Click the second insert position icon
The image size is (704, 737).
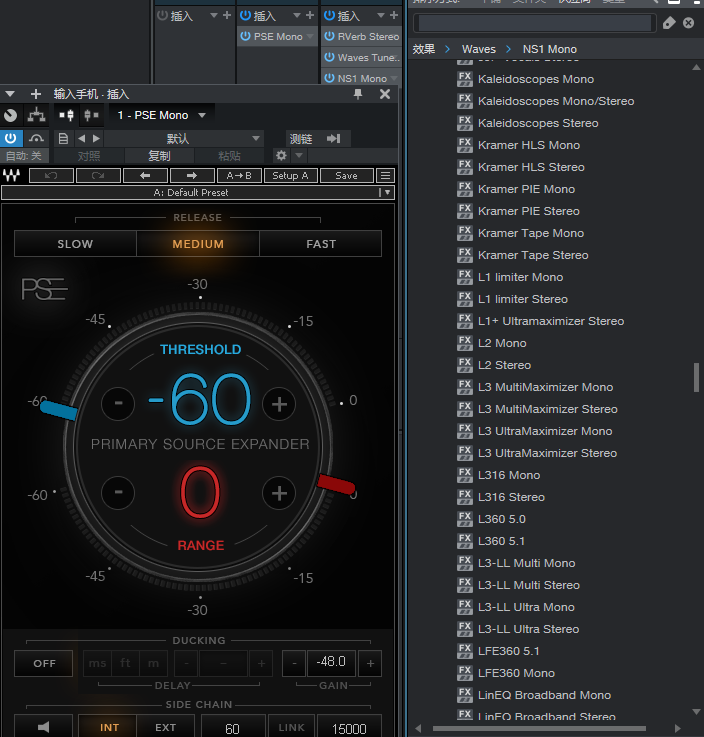(x=91, y=115)
